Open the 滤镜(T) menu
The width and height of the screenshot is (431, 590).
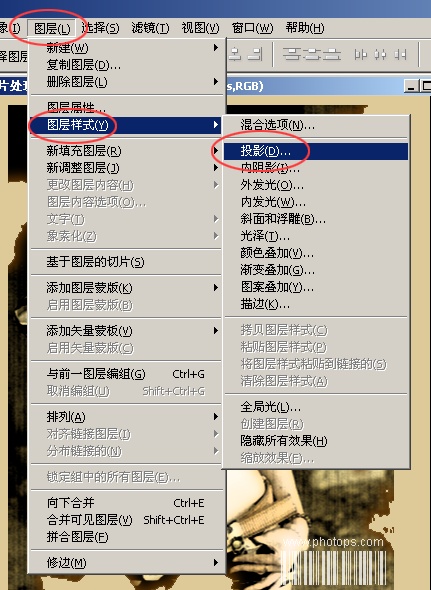pos(150,28)
